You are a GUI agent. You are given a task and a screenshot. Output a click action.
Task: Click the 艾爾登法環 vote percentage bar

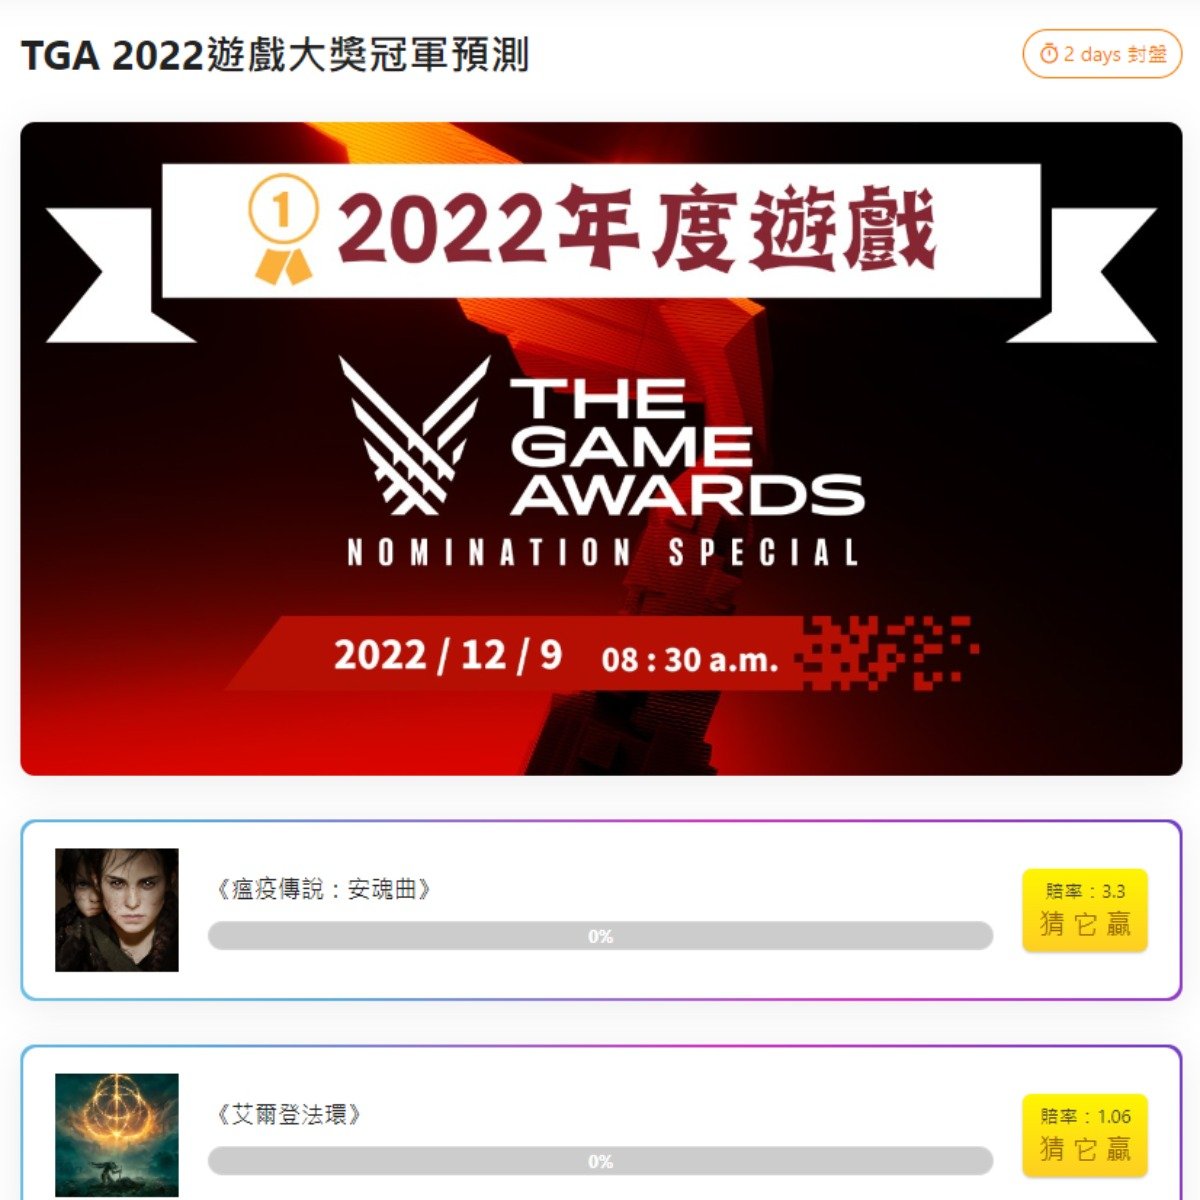600,1161
